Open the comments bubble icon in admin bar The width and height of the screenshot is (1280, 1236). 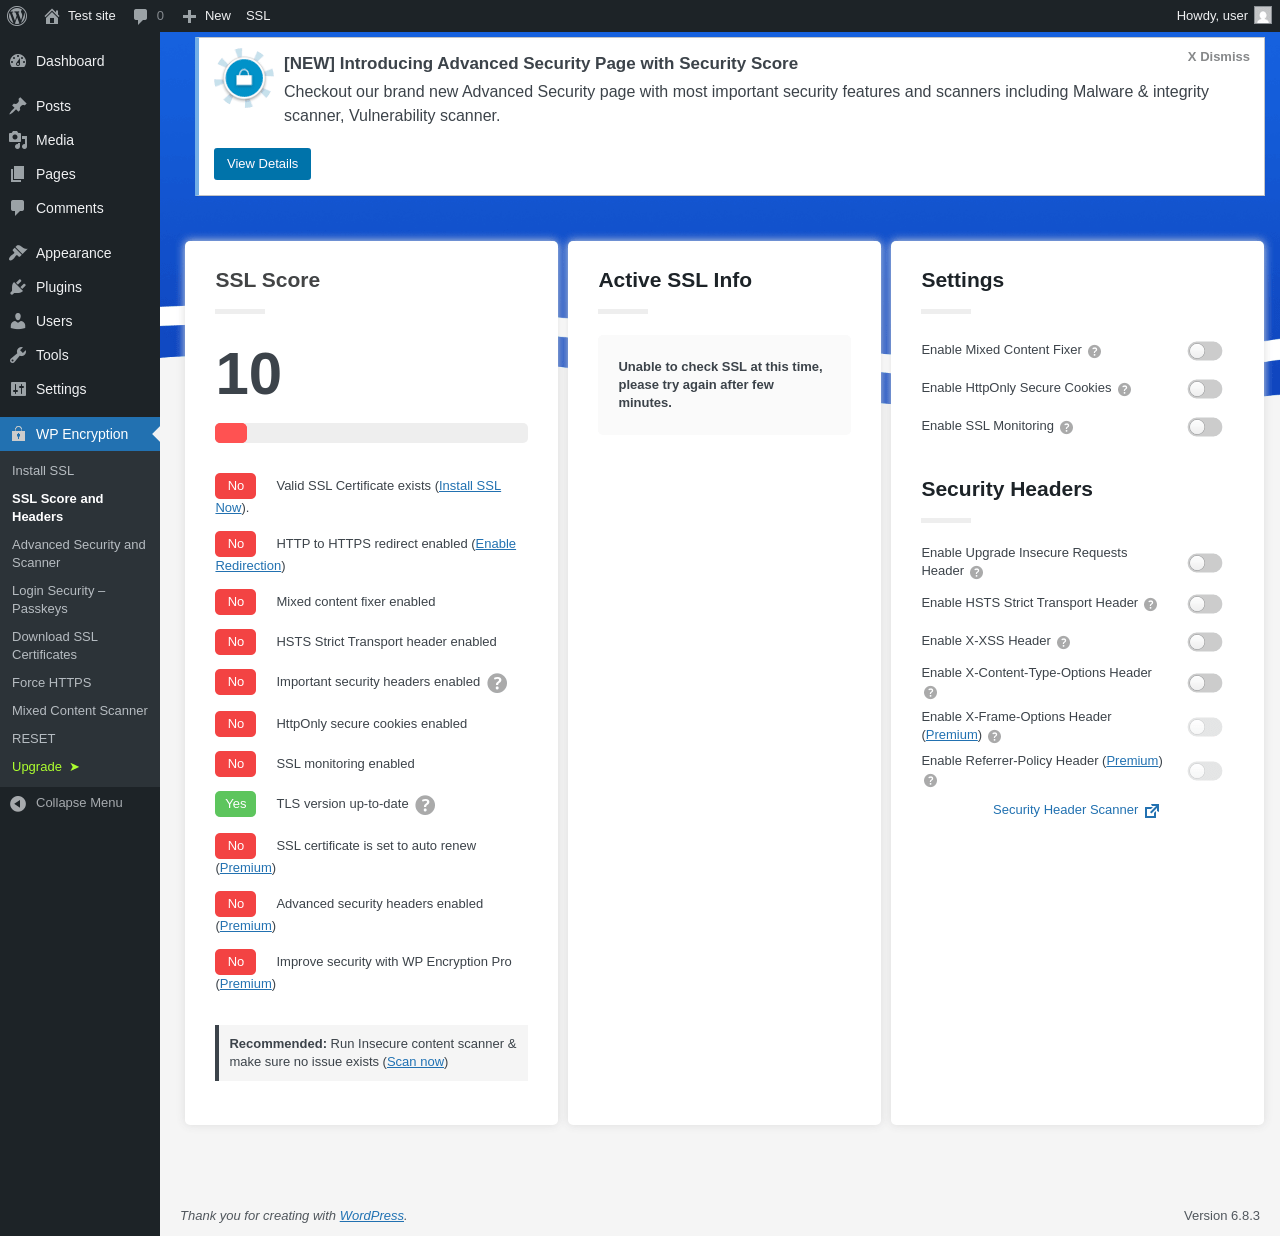click(141, 16)
